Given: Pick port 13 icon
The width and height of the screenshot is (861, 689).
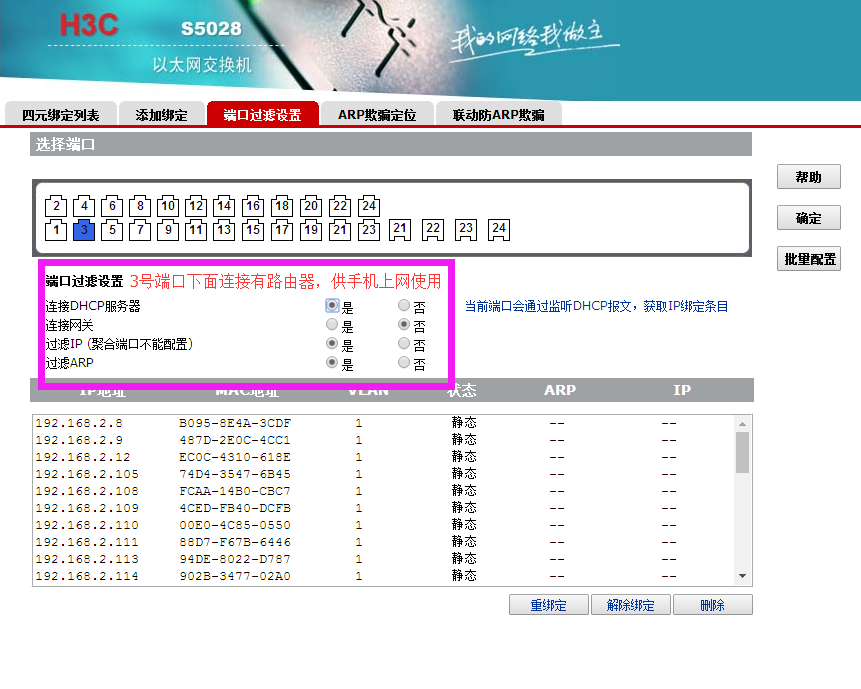Looking at the screenshot, I should [x=224, y=230].
